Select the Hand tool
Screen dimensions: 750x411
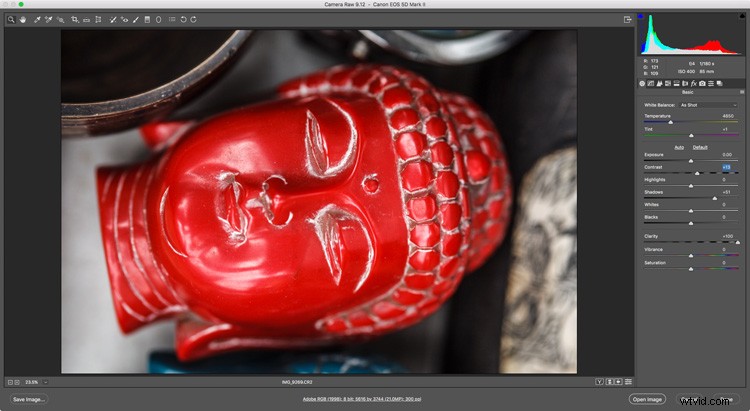22,20
